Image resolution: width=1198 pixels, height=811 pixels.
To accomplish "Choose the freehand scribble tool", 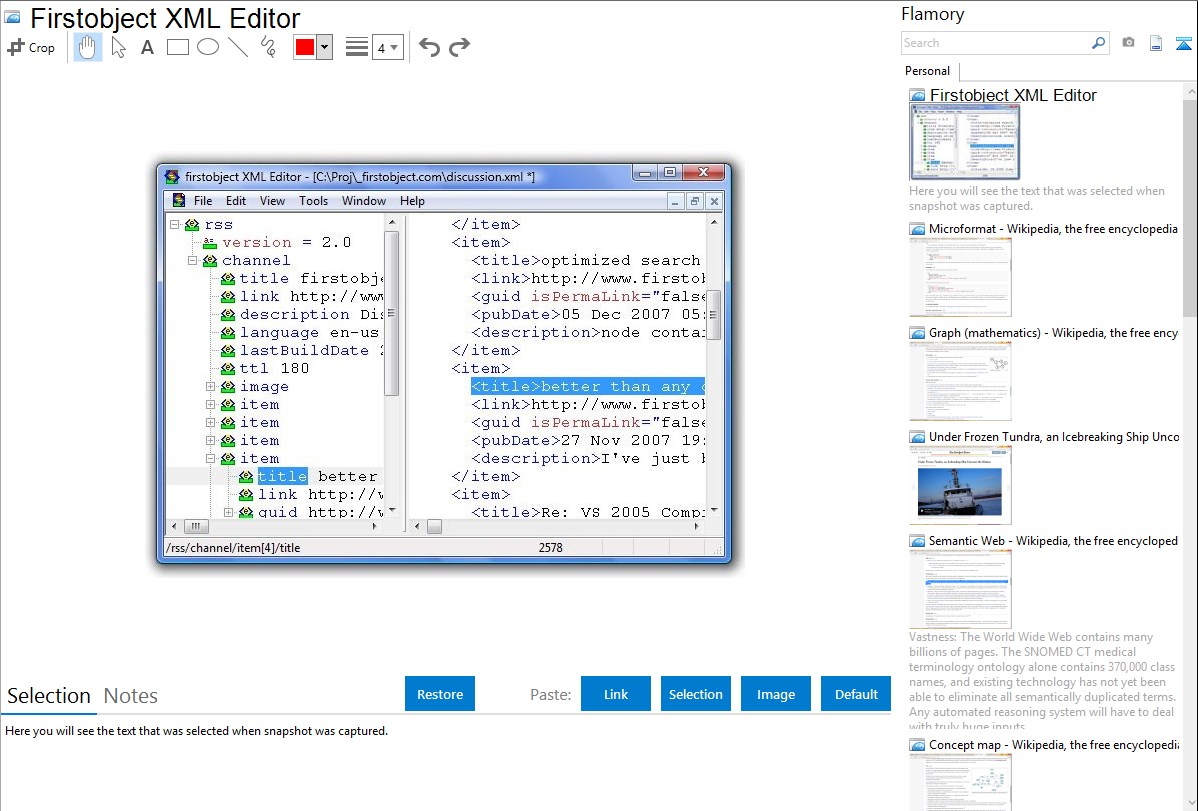I will pos(268,47).
